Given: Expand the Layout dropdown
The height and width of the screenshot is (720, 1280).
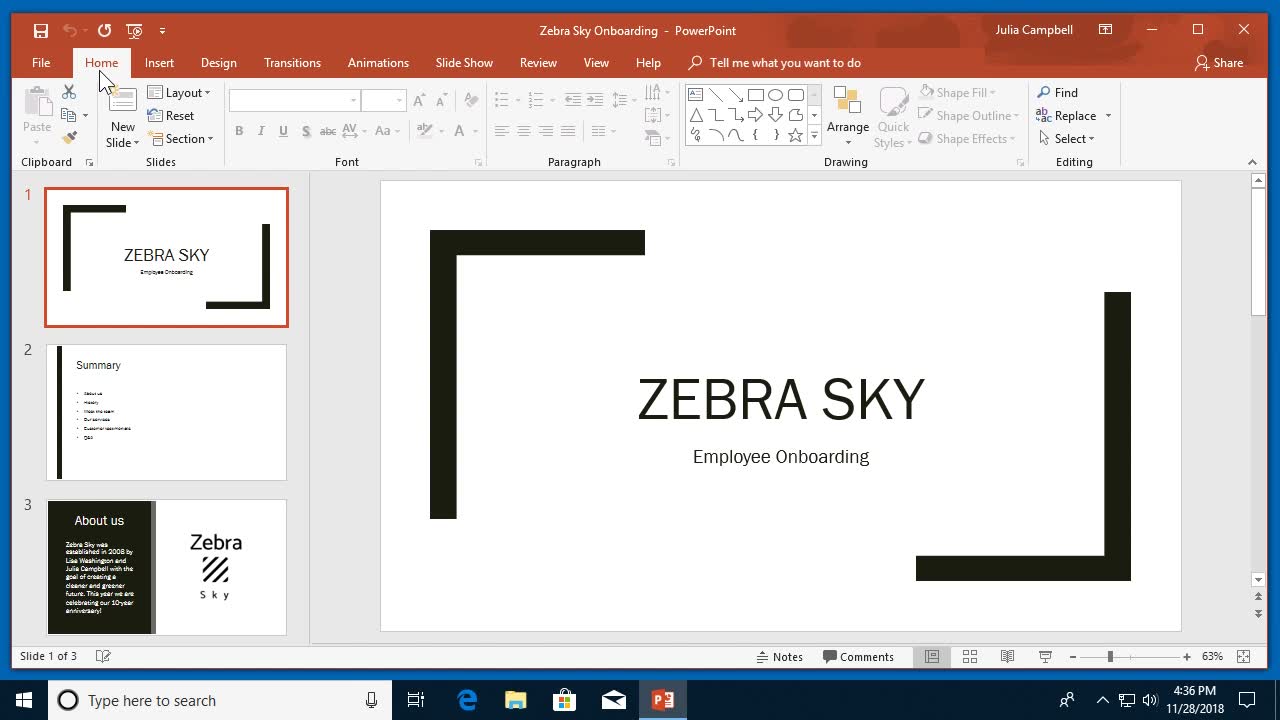Looking at the screenshot, I should 180,93.
